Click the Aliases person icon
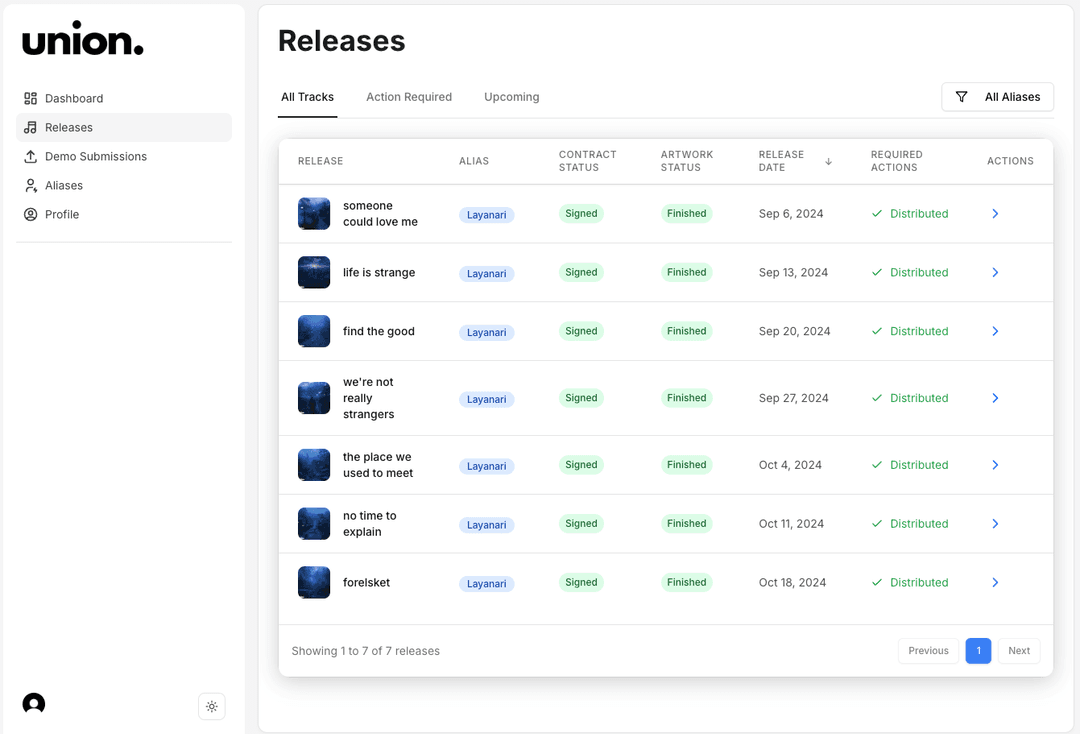 coord(31,185)
